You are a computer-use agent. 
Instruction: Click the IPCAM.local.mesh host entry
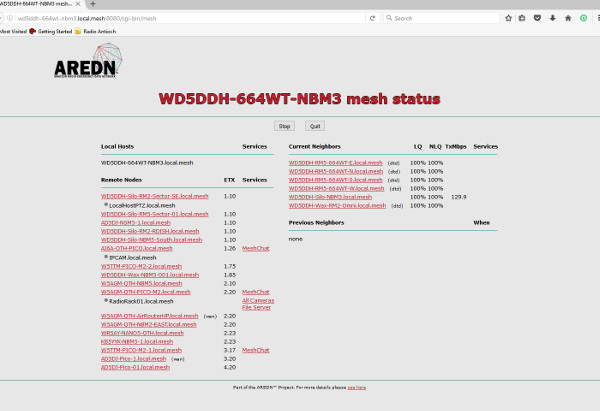132,258
